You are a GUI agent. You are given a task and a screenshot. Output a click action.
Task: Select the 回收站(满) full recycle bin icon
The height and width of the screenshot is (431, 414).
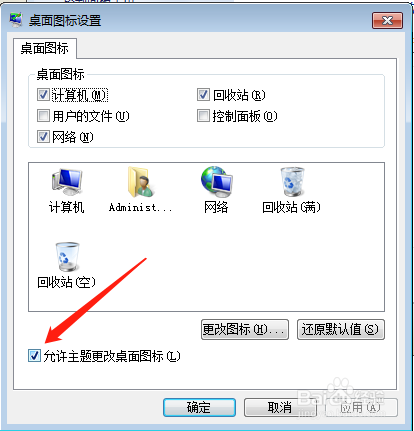292,182
